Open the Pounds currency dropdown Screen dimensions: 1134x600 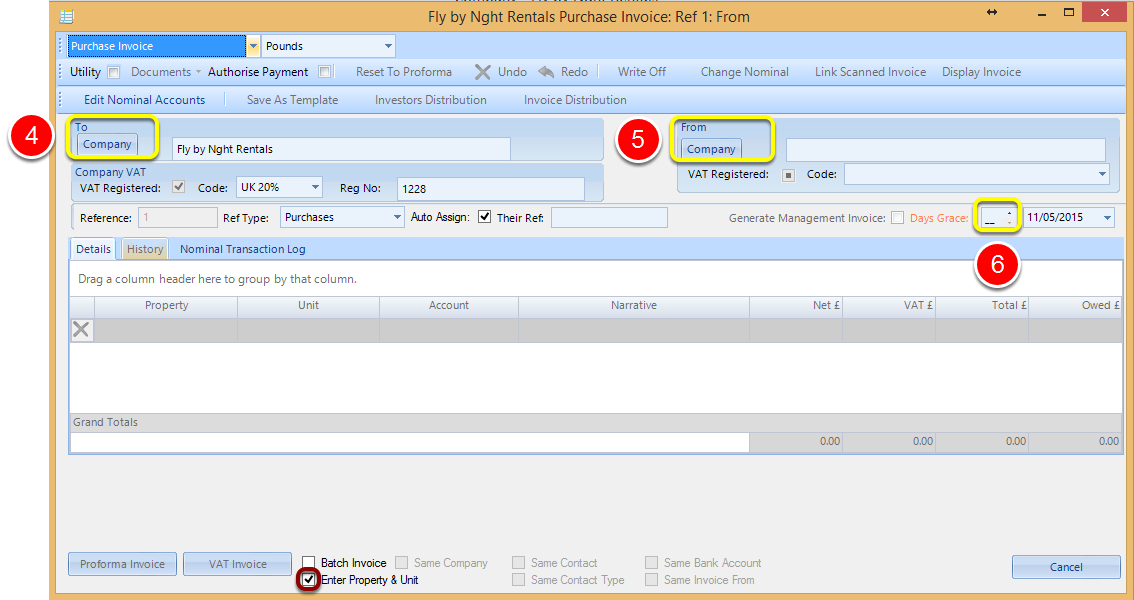[x=388, y=46]
